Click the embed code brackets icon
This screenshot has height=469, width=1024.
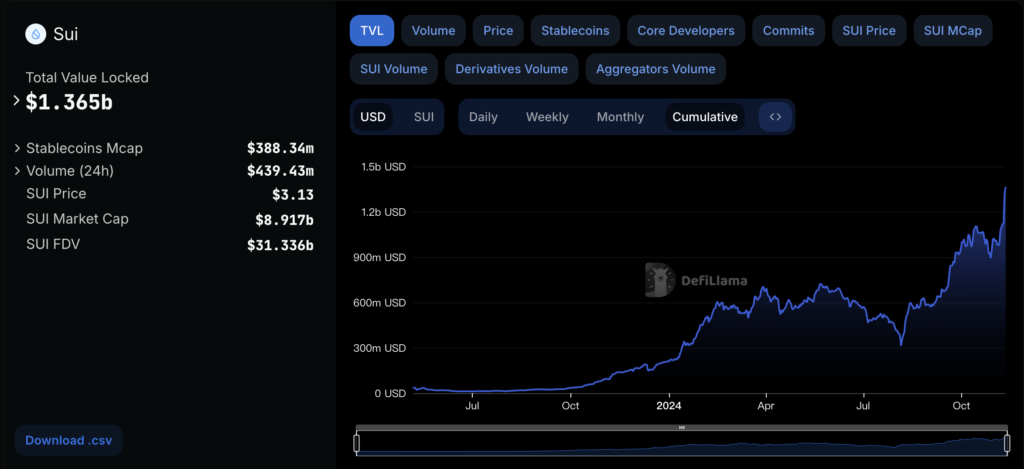(x=775, y=117)
